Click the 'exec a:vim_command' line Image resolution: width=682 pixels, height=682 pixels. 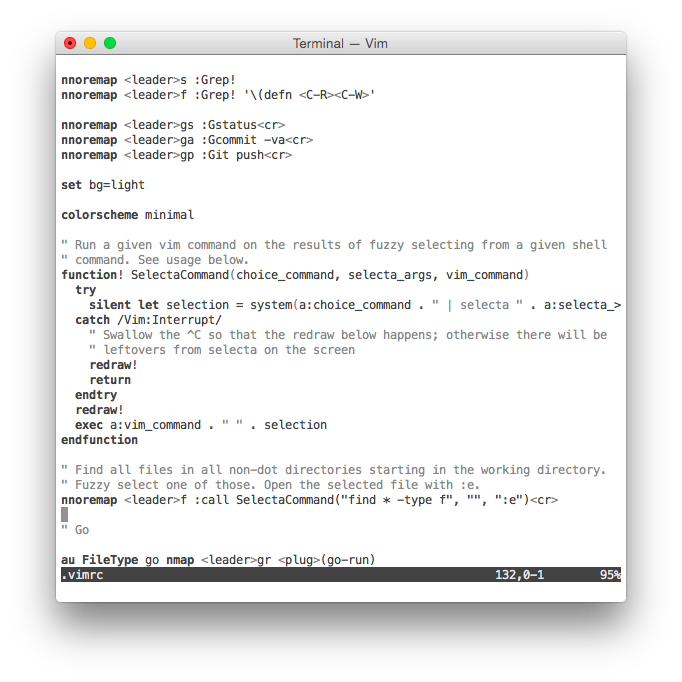[201, 425]
